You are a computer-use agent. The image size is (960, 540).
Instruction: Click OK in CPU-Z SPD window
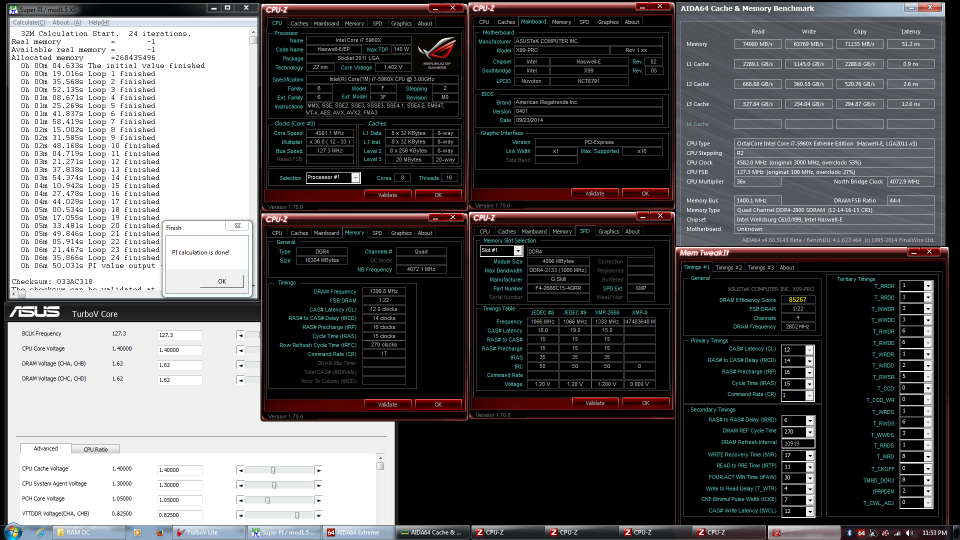645,403
